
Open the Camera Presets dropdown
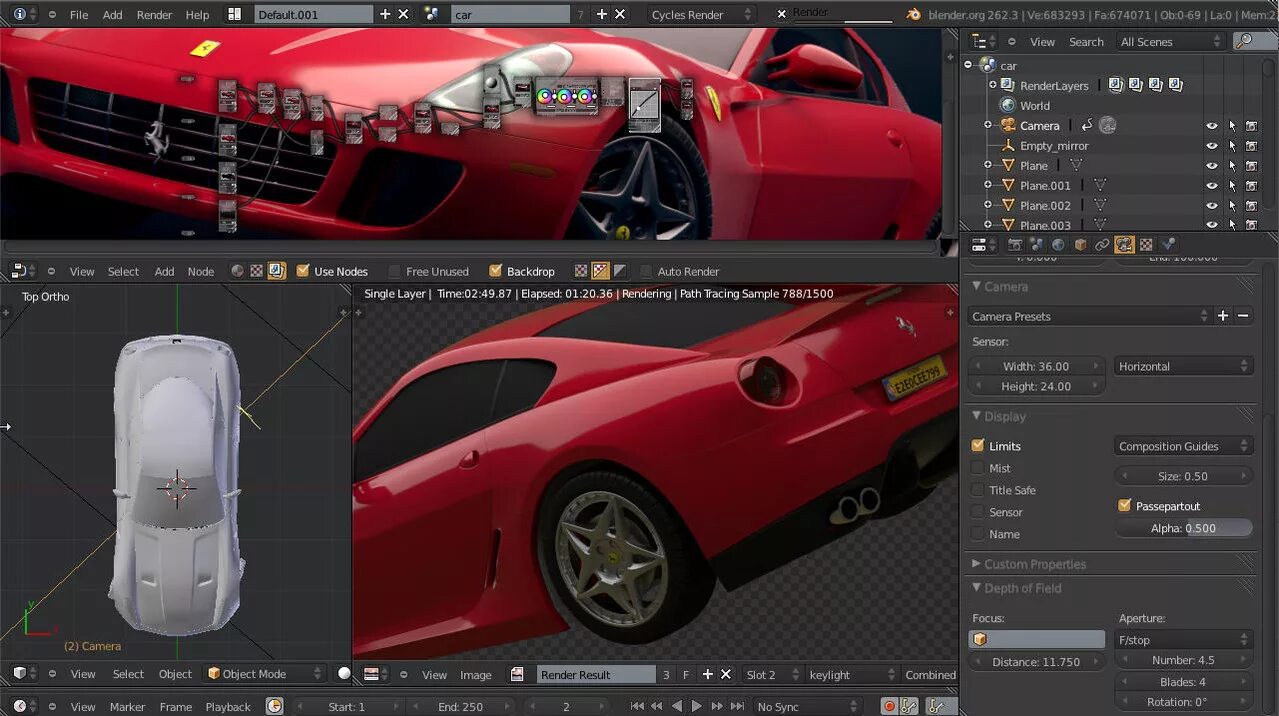click(x=1090, y=316)
